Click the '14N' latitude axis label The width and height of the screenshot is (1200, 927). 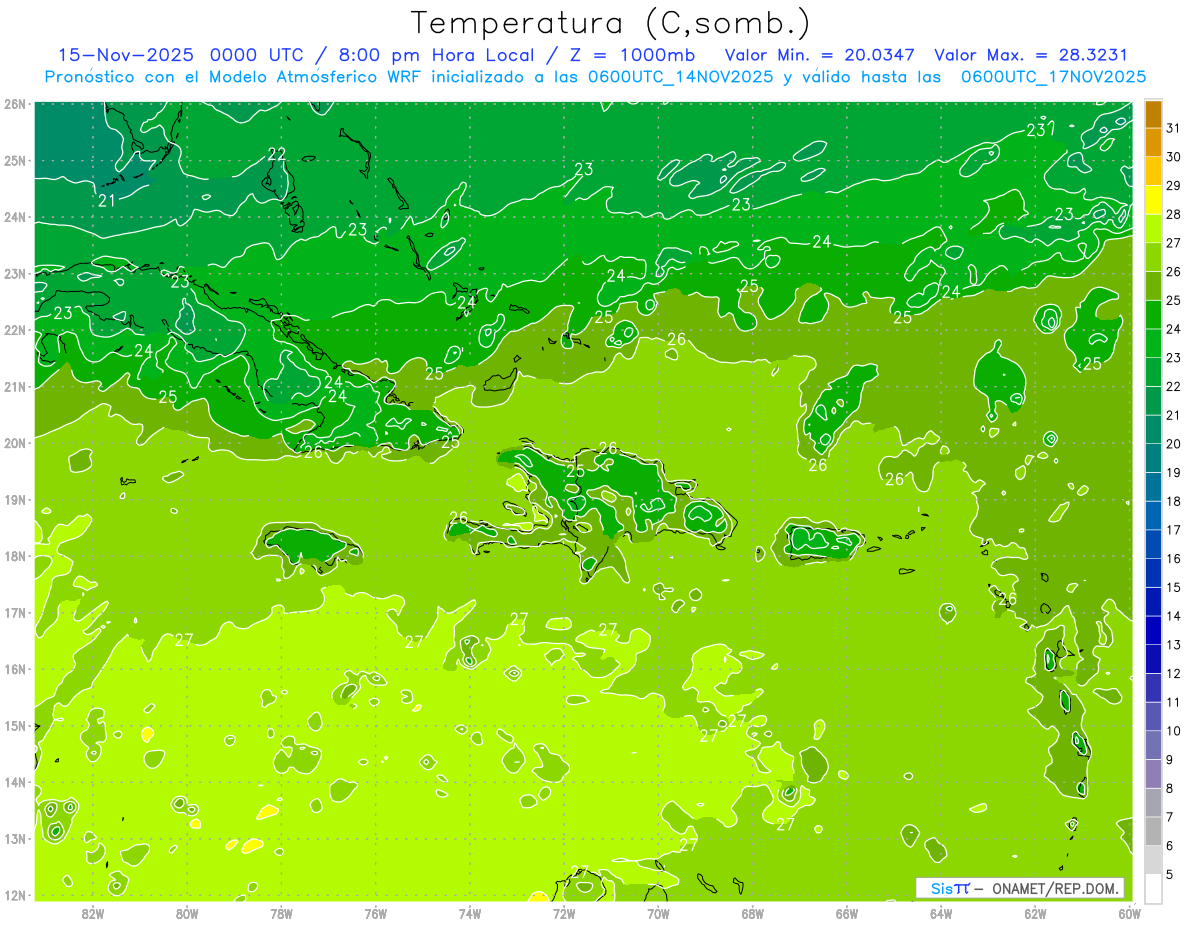(x=15, y=782)
